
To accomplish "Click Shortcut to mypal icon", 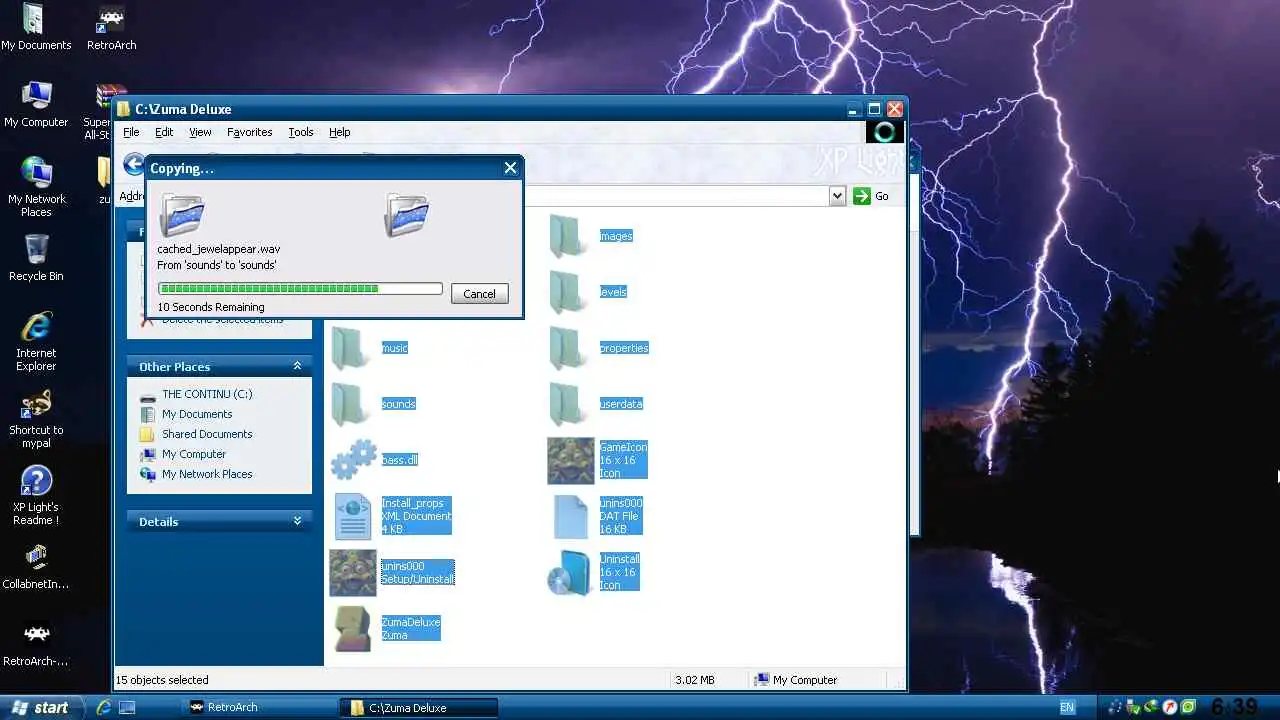I will coord(36,418).
